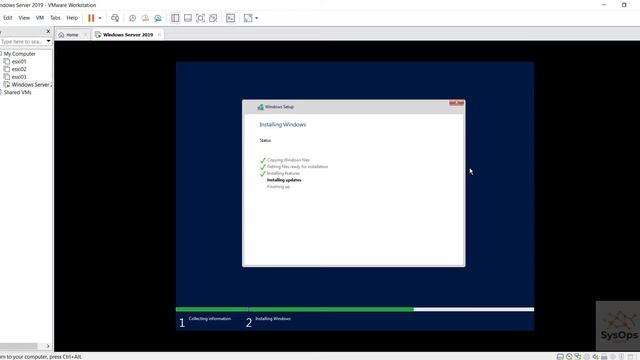
Task: Click the sound card status icon
Action: coord(595,356)
